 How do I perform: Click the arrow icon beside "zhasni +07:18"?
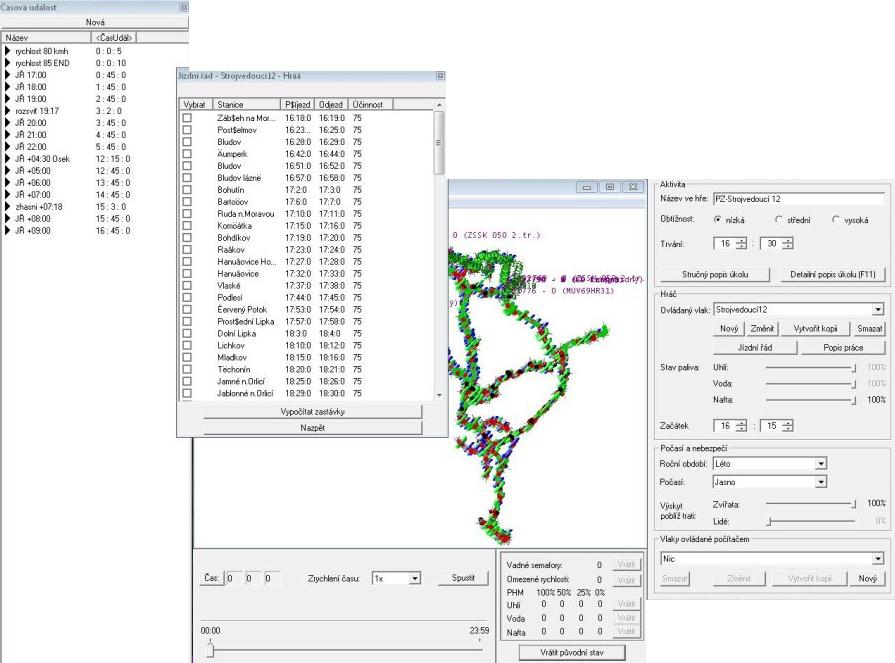[9, 206]
